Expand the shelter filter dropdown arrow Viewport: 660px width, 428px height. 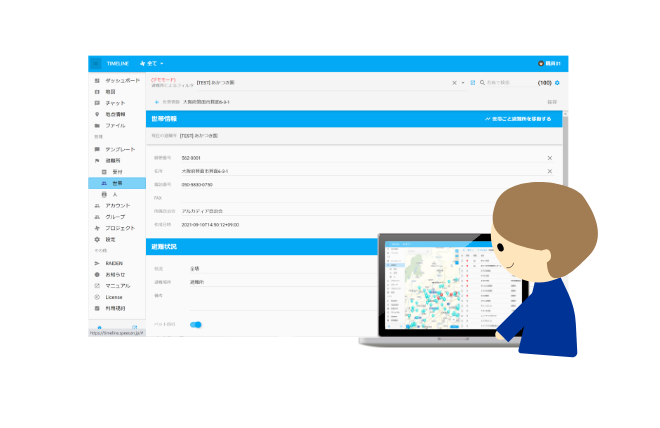(463, 83)
